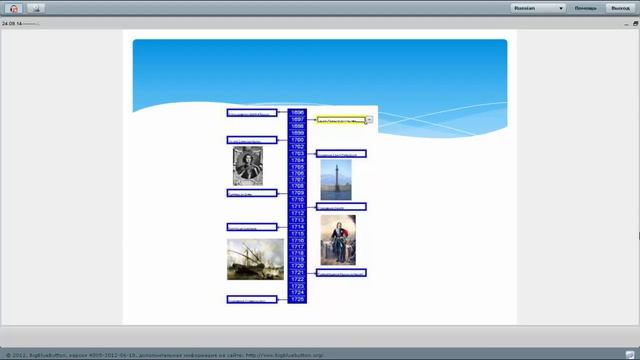Click year 1707 on the timeline
This screenshot has height=360, width=640.
298,180
